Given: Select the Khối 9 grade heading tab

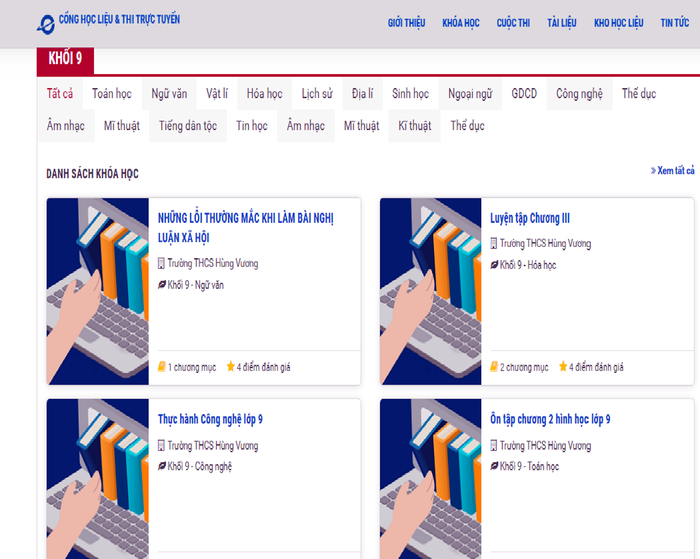Looking at the screenshot, I should (66, 59).
